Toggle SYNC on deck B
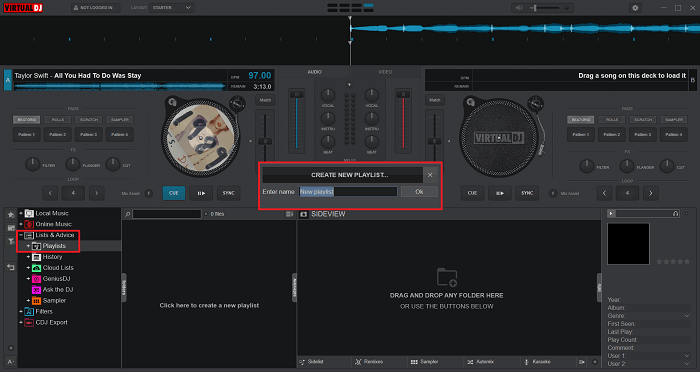700x372 pixels. pos(527,193)
